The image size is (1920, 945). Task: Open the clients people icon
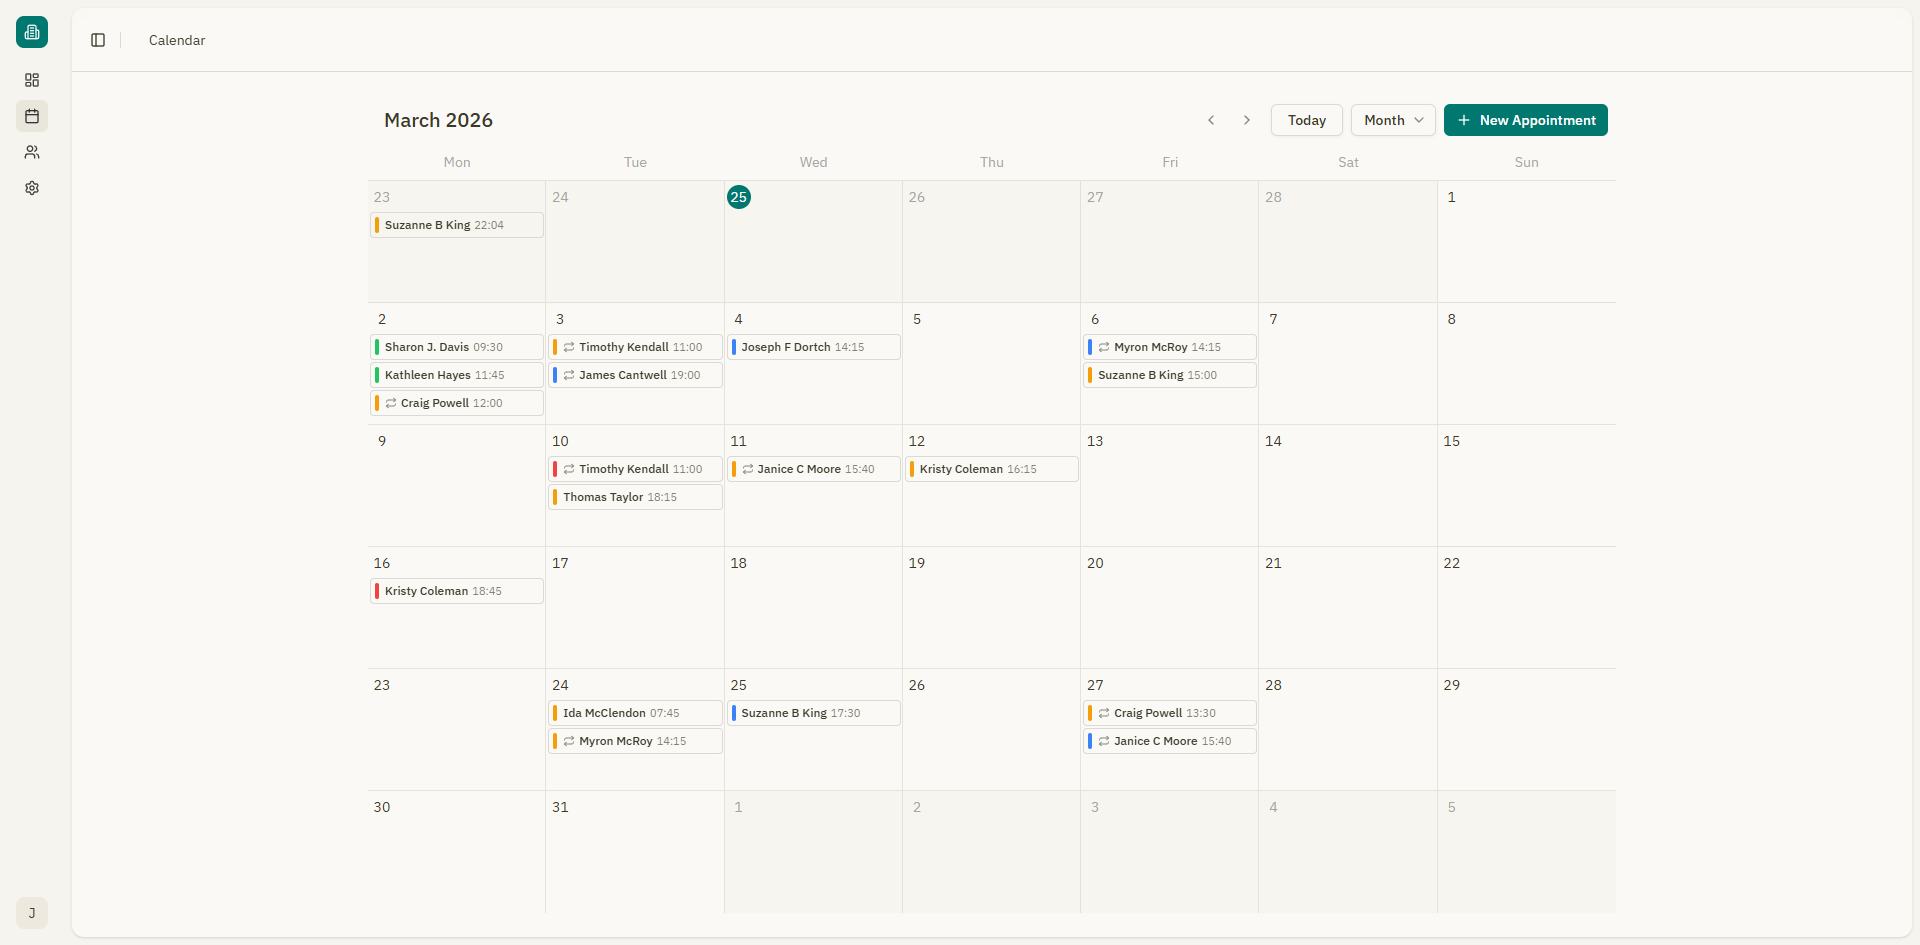click(32, 152)
